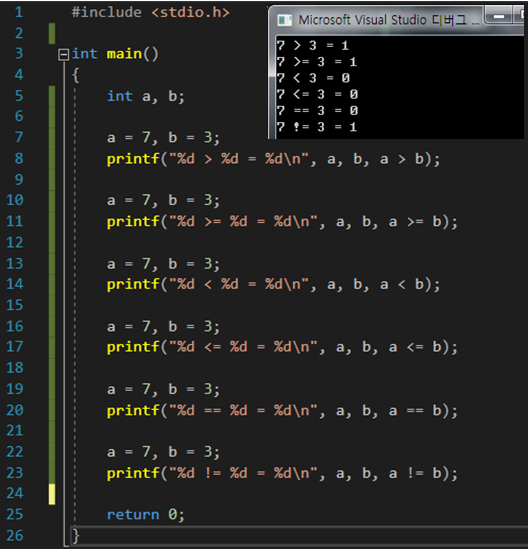The height and width of the screenshot is (549, 528).
Task: Click the console window app icon
Action: [284, 20]
